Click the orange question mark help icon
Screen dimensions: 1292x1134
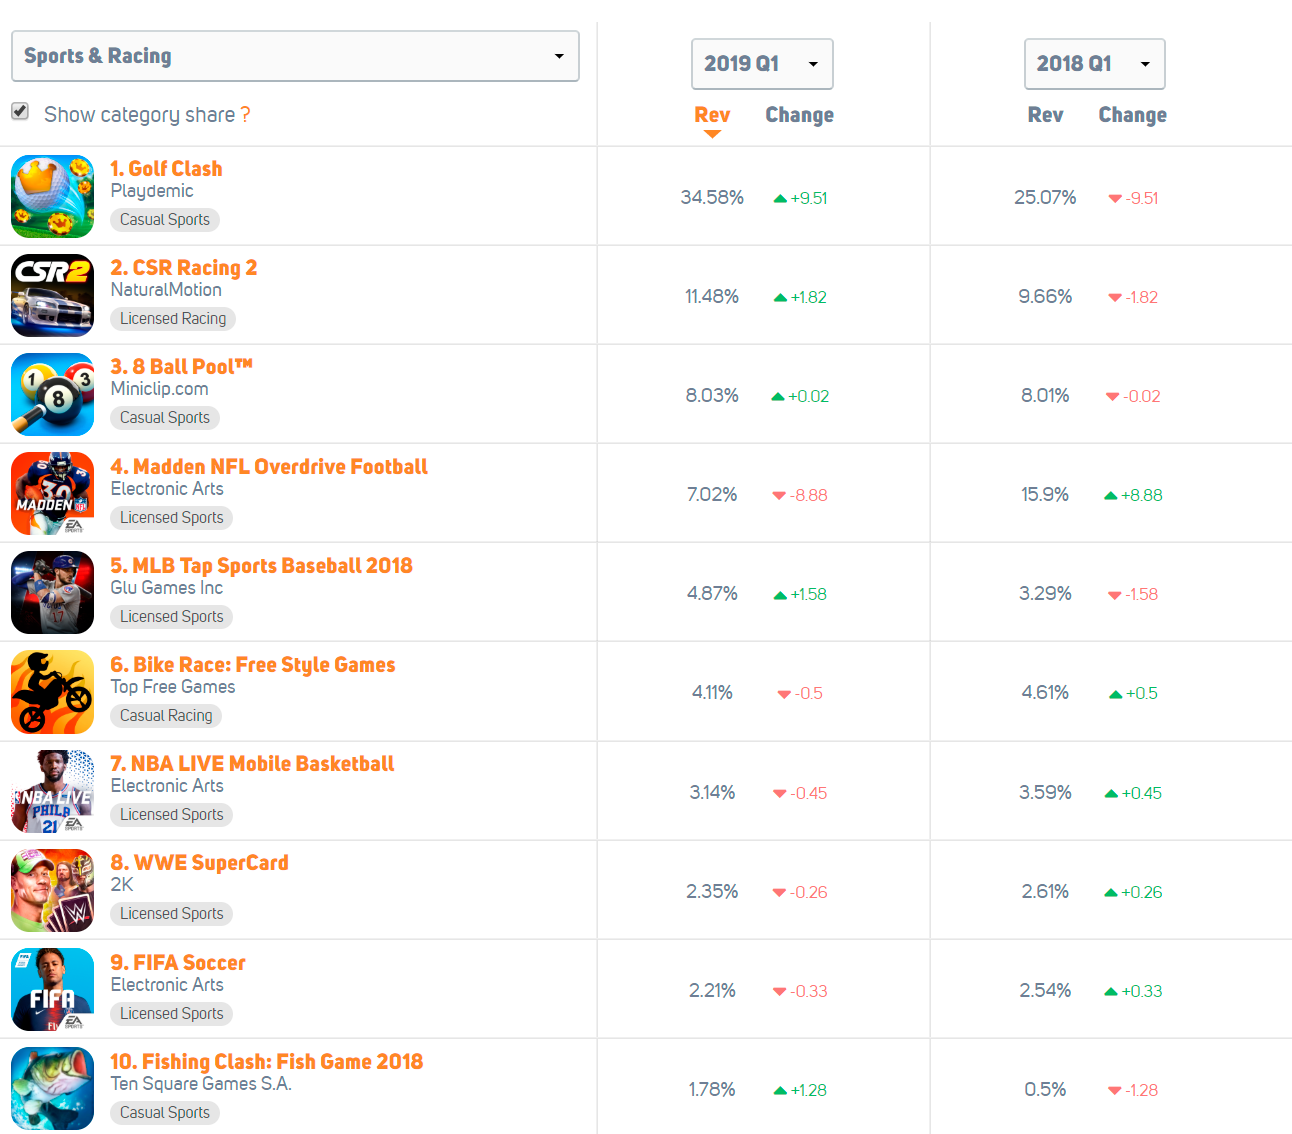coord(245,115)
